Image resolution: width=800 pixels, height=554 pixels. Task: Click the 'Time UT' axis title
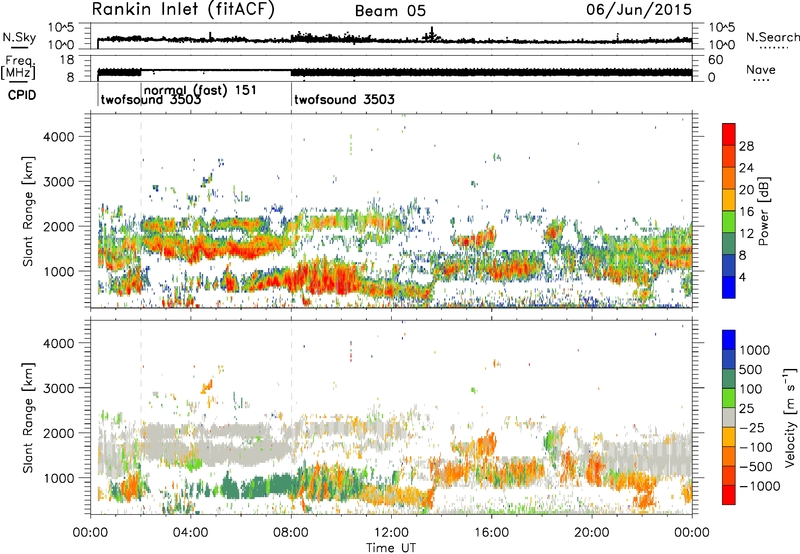(x=391, y=548)
